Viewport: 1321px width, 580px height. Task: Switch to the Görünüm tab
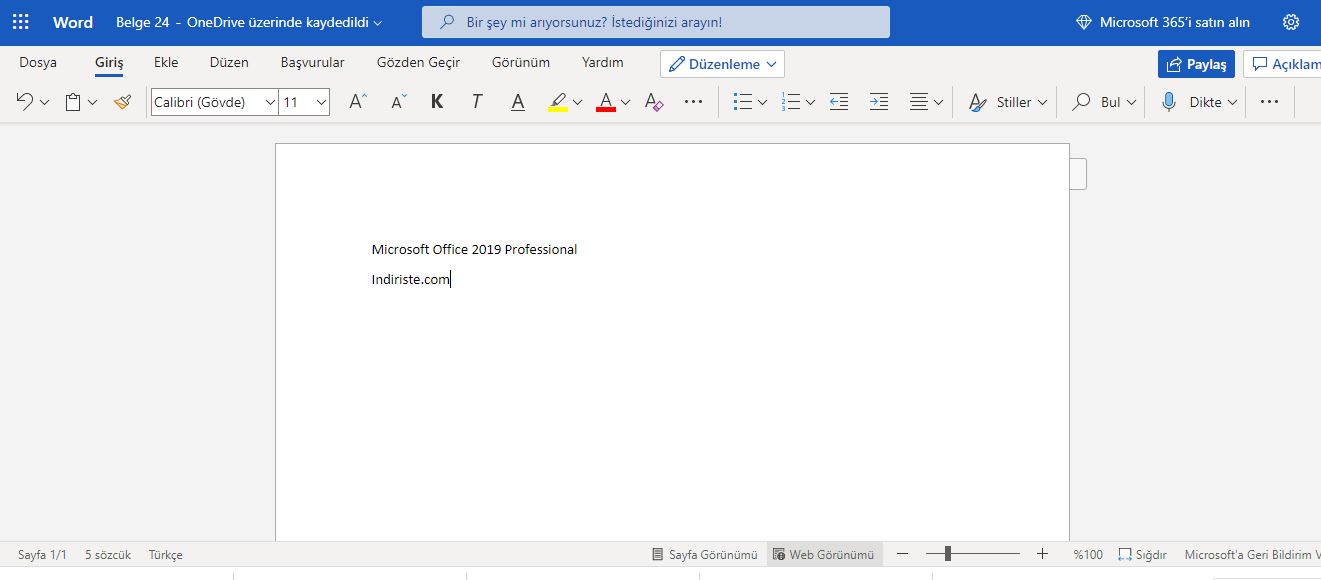(521, 62)
